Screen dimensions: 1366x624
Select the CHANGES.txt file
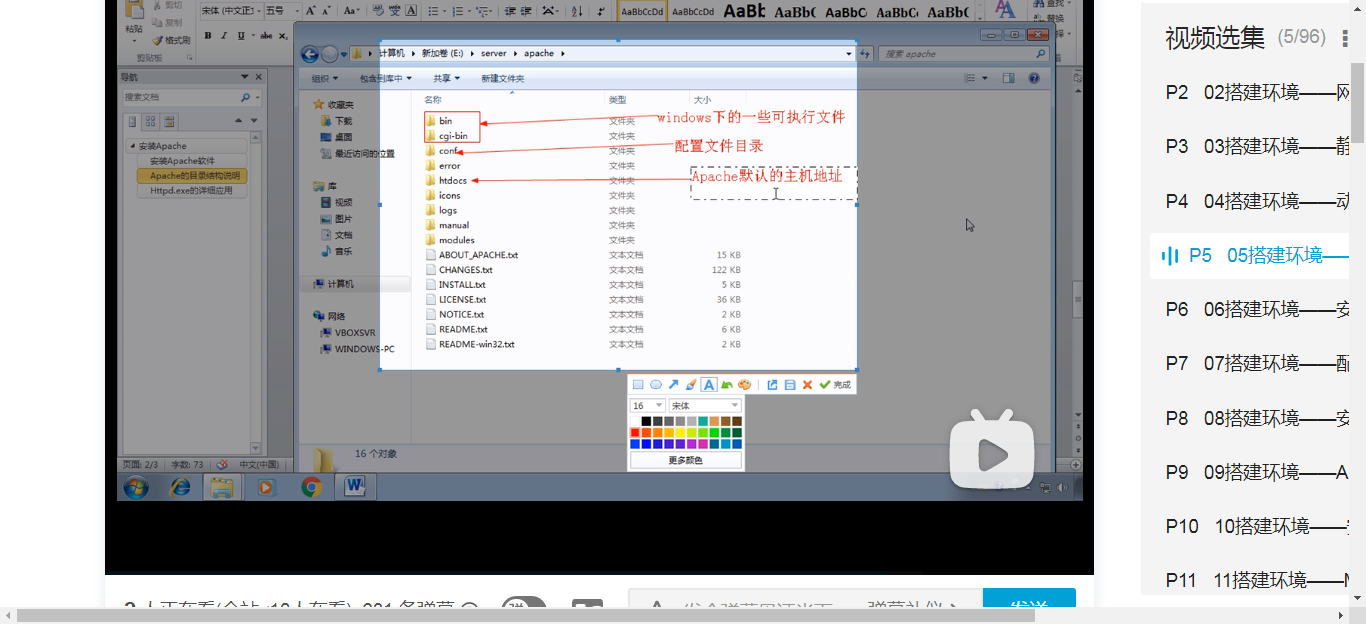pyautogui.click(x=459, y=270)
